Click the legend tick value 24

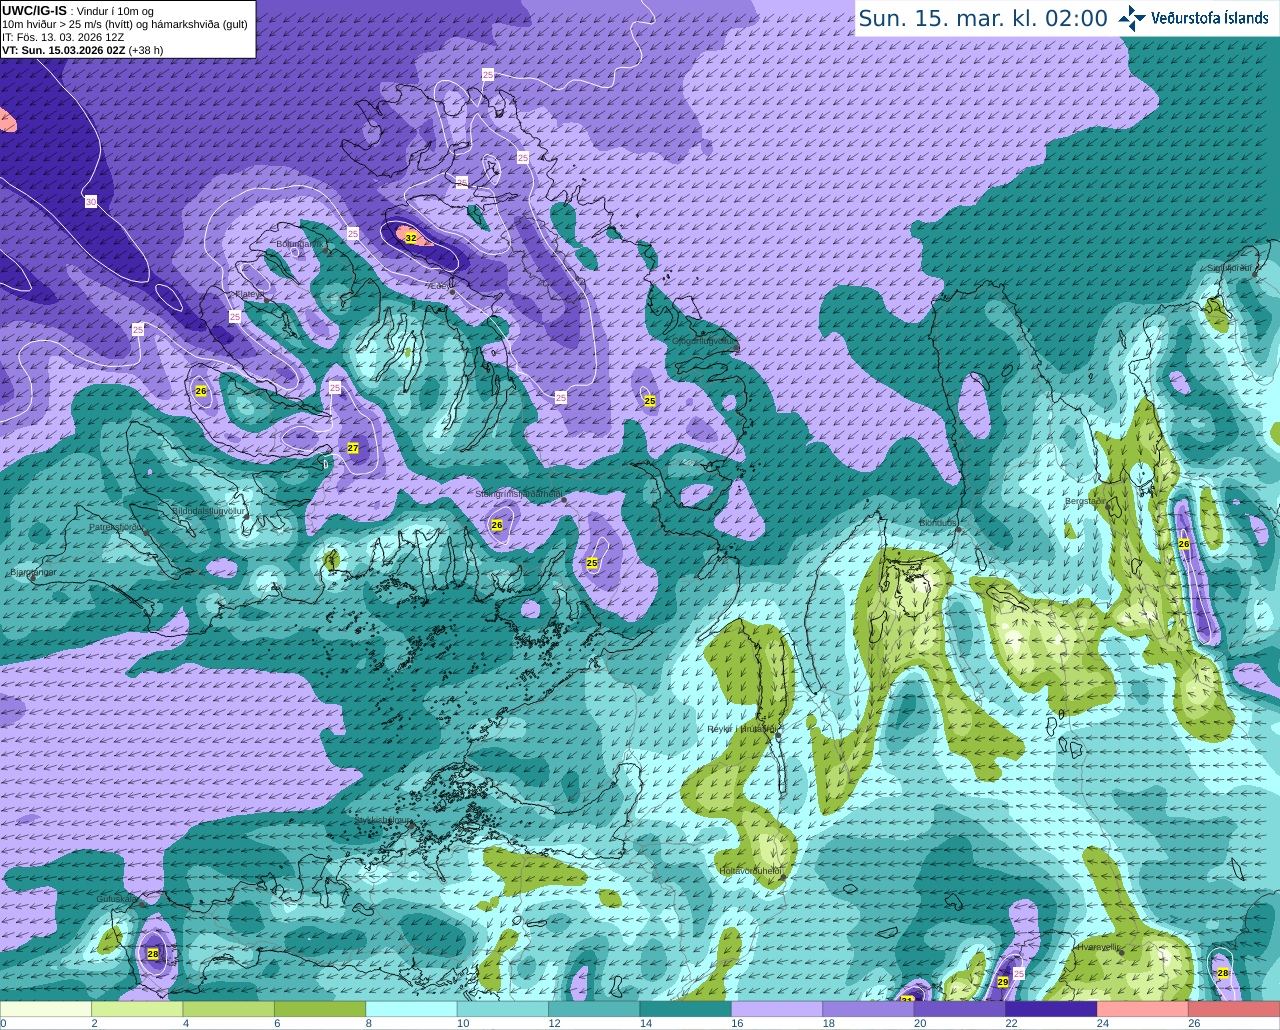point(1102,1023)
